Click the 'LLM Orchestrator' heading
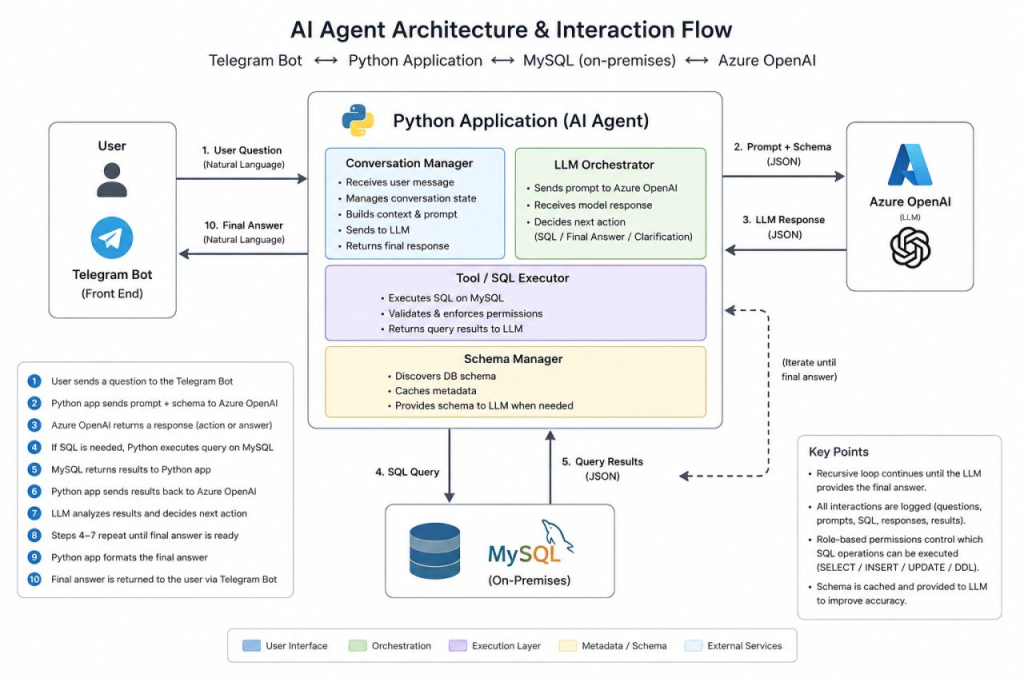This screenshot has width=1024, height=682. 604,165
